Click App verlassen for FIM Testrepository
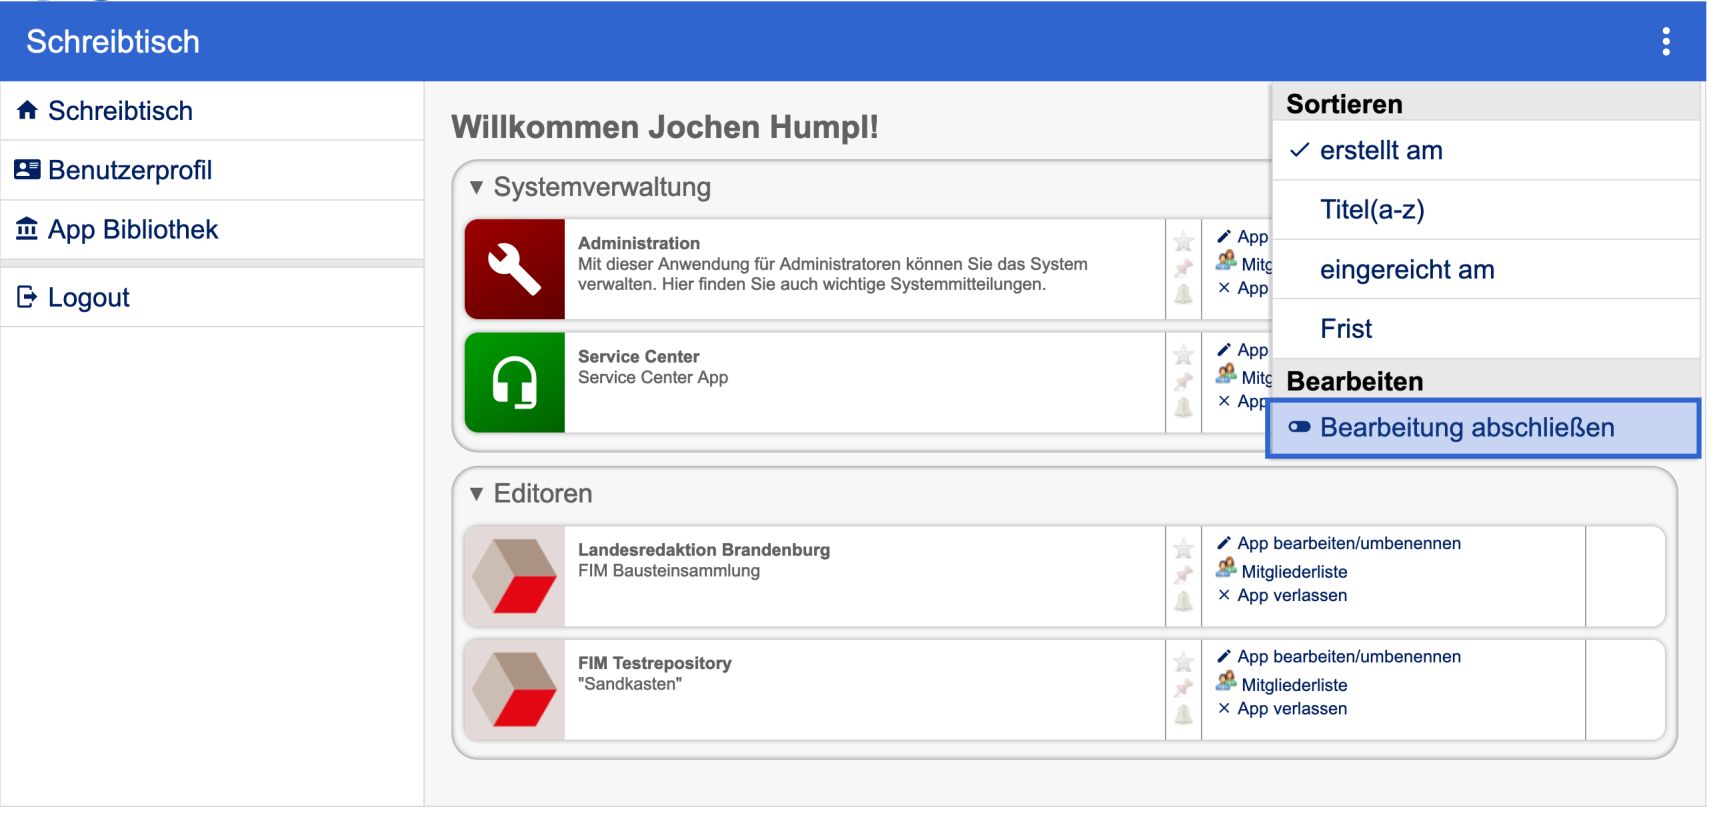Screen dimensions: 1715x821 1291,709
